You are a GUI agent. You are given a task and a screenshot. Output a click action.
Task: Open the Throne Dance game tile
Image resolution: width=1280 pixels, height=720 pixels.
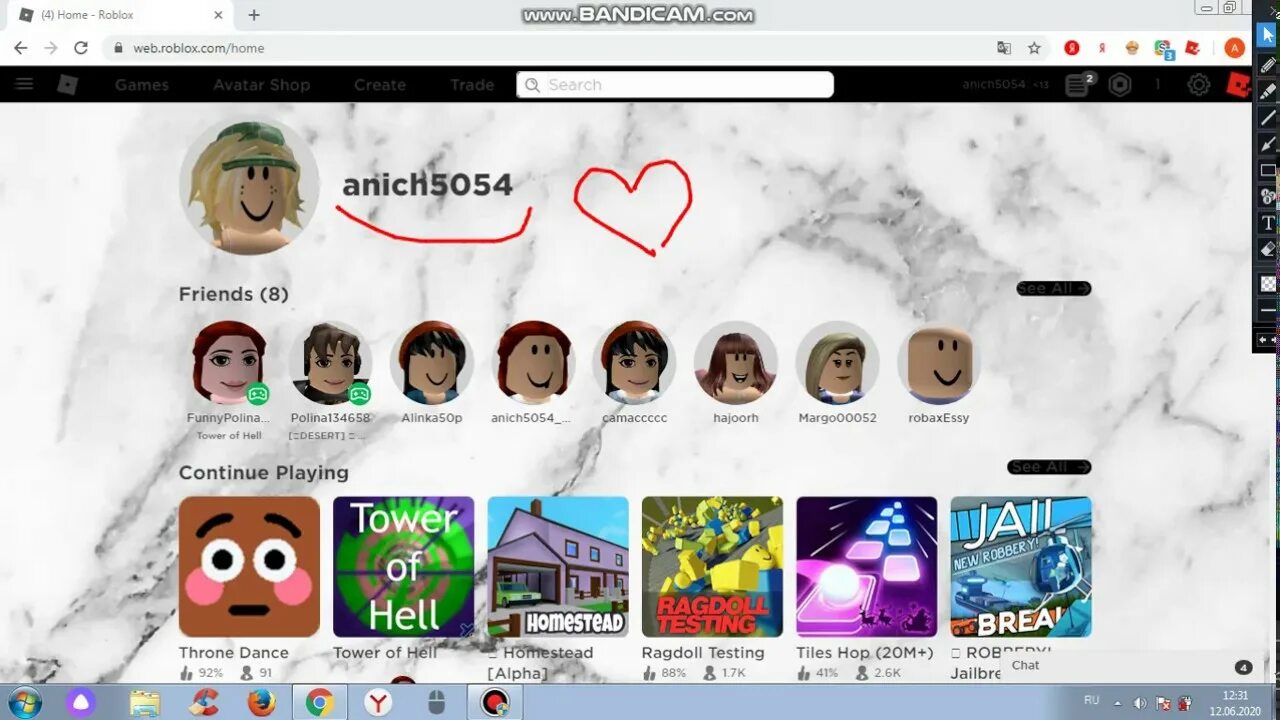(249, 567)
